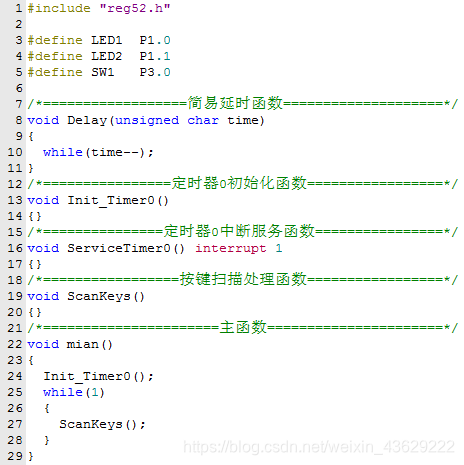
Task: Place cursor in while(time--); statement
Action: click(x=98, y=152)
